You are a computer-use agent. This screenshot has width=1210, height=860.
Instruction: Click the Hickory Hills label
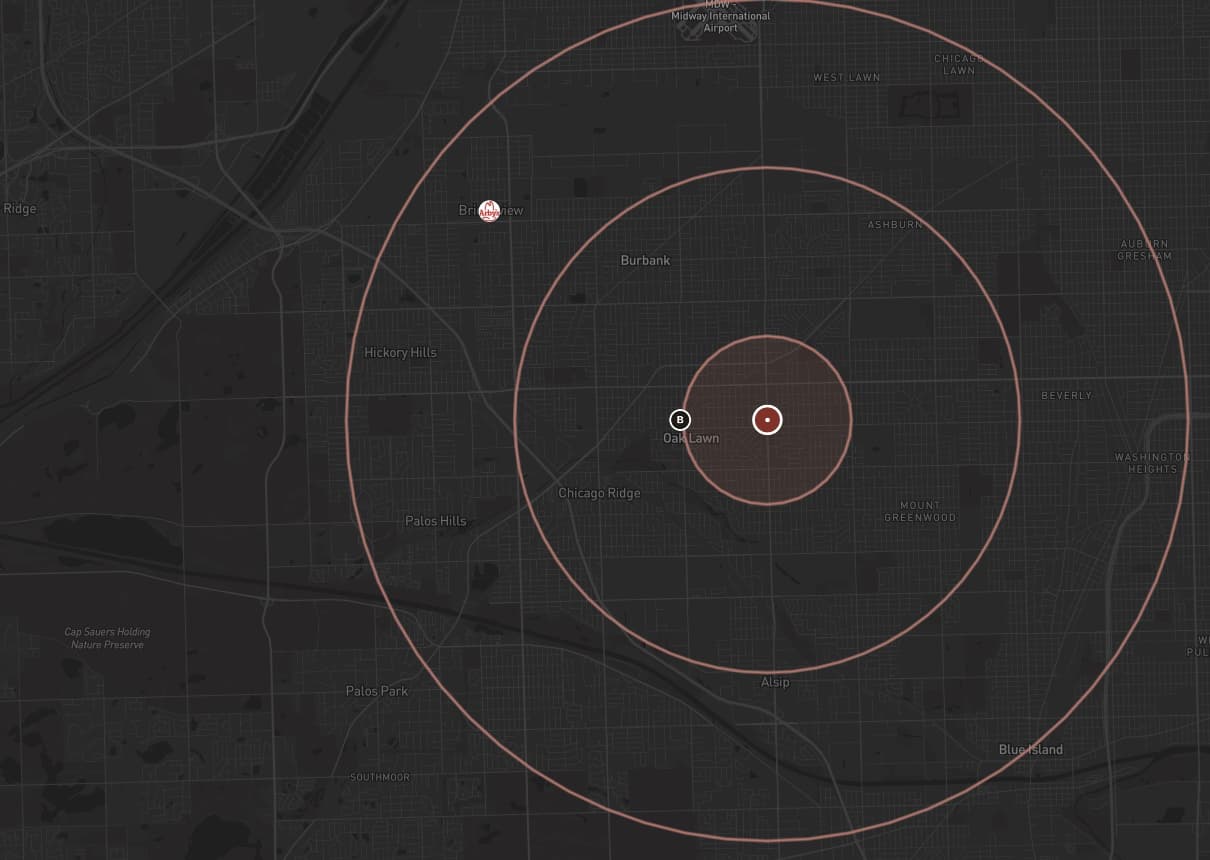click(x=400, y=352)
